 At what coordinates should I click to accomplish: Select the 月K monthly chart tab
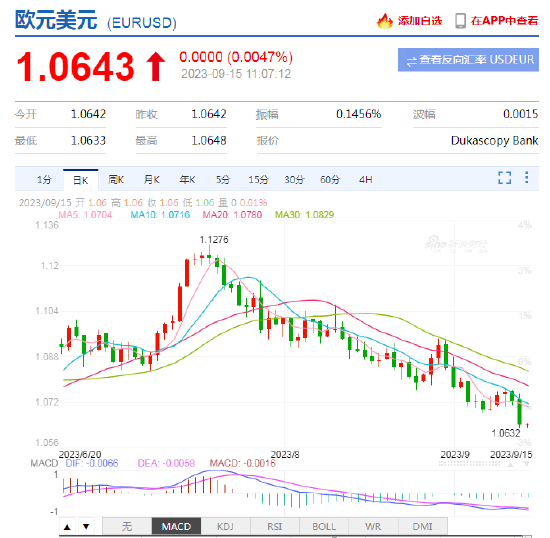coord(152,180)
